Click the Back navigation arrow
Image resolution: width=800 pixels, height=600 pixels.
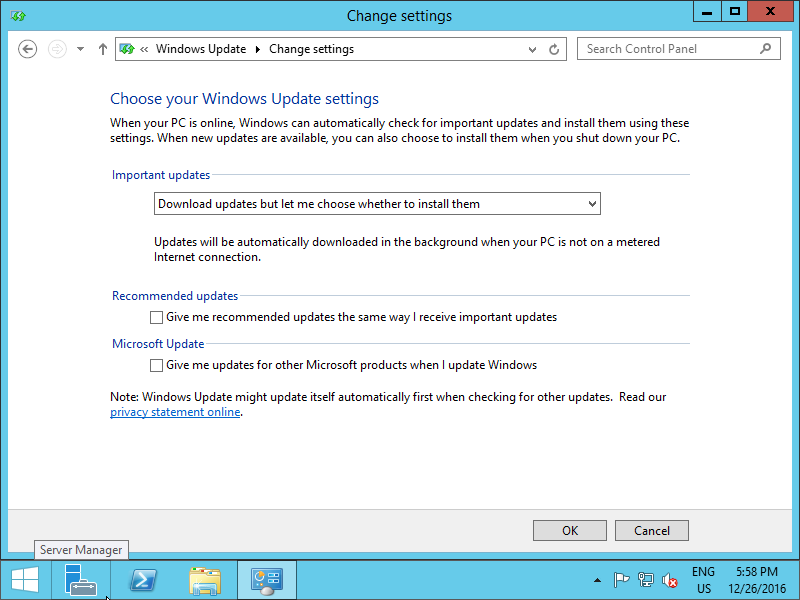tap(28, 49)
